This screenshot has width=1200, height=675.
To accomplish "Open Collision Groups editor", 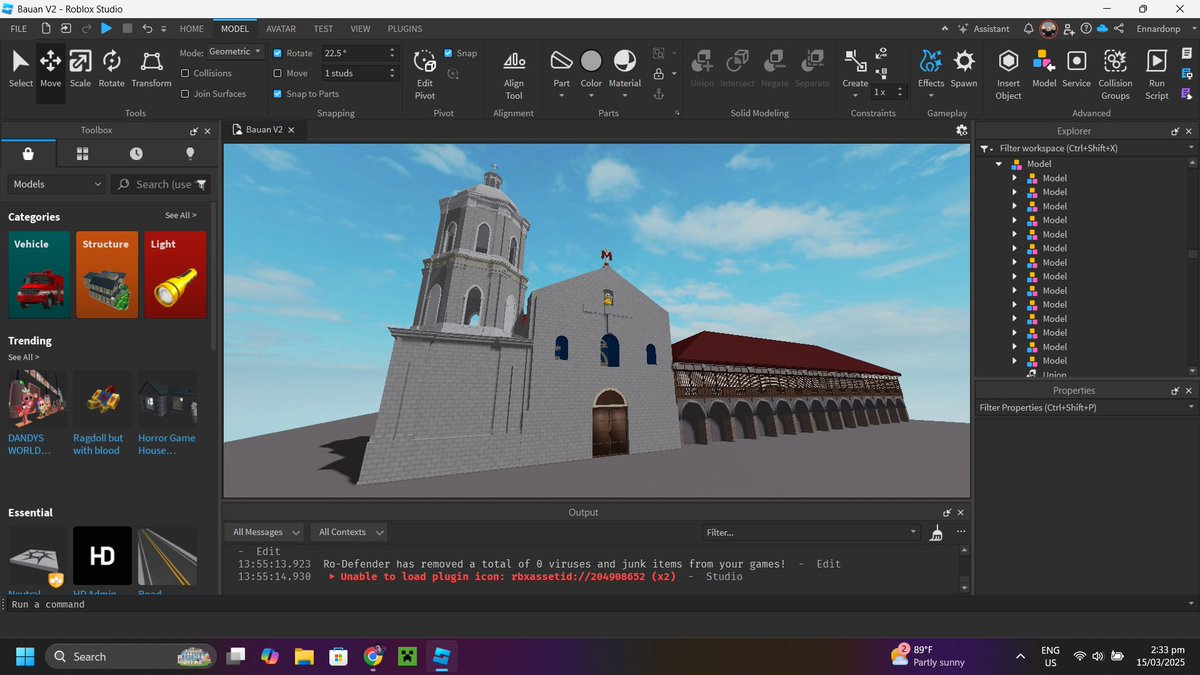I will (x=1115, y=75).
